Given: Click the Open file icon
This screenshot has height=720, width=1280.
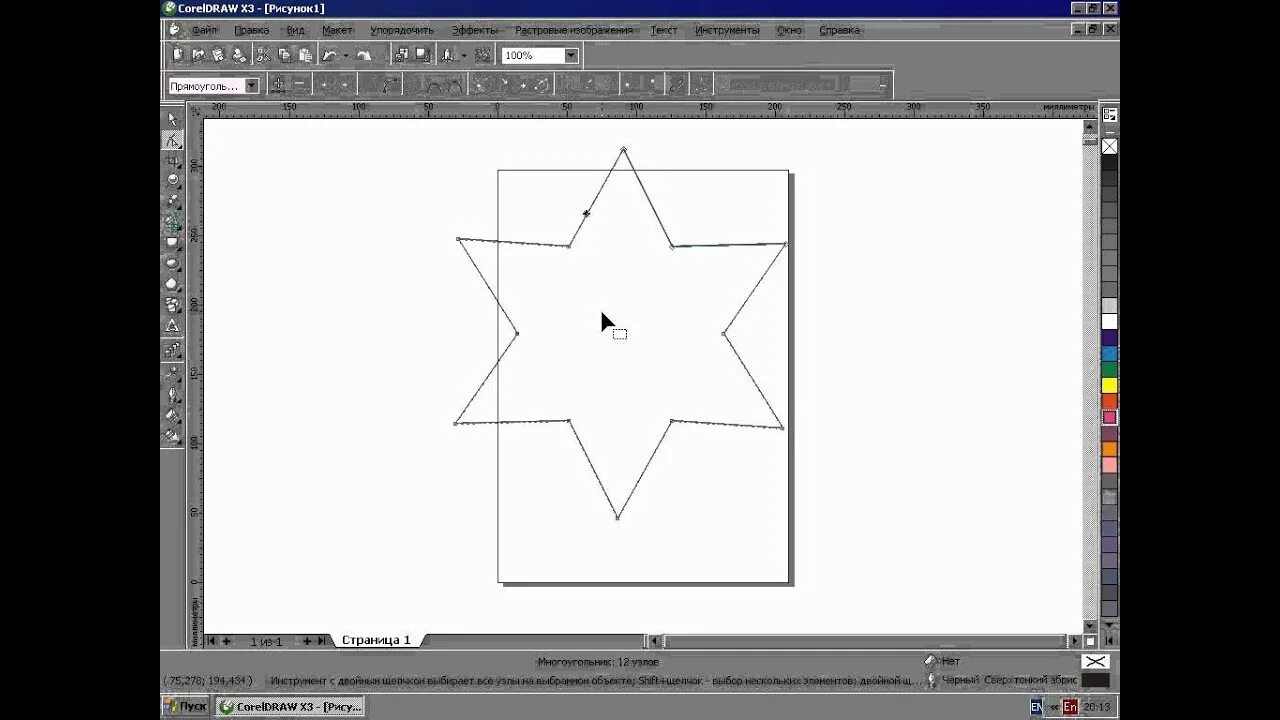Looking at the screenshot, I should tap(199, 55).
